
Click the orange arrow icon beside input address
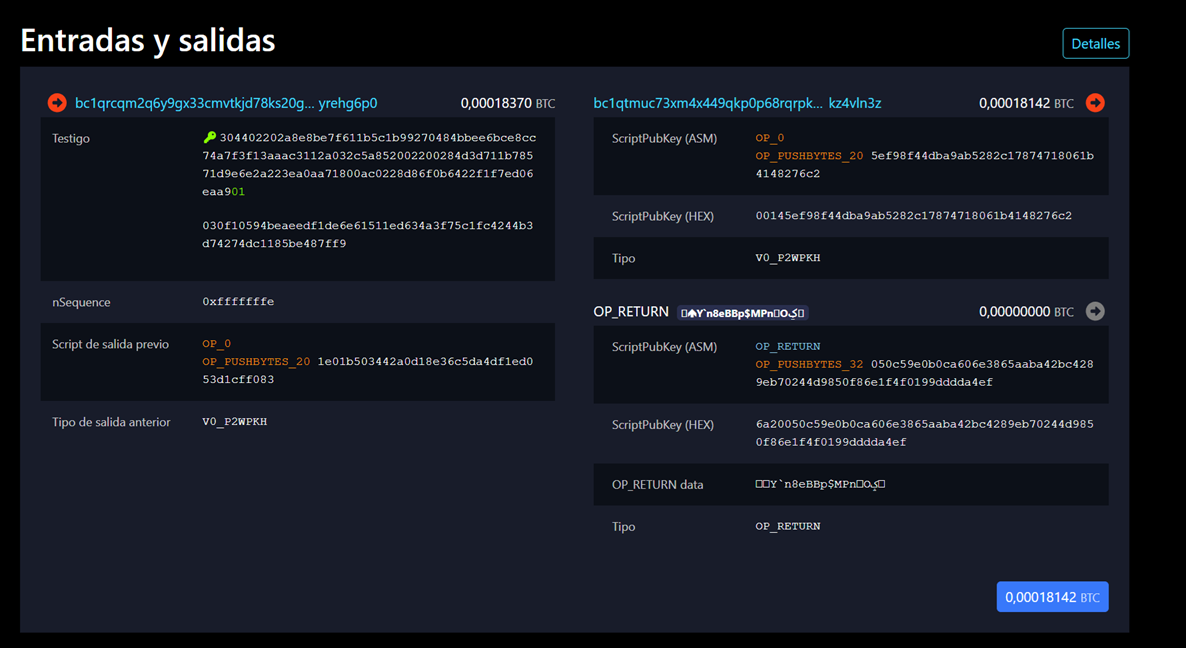click(57, 103)
